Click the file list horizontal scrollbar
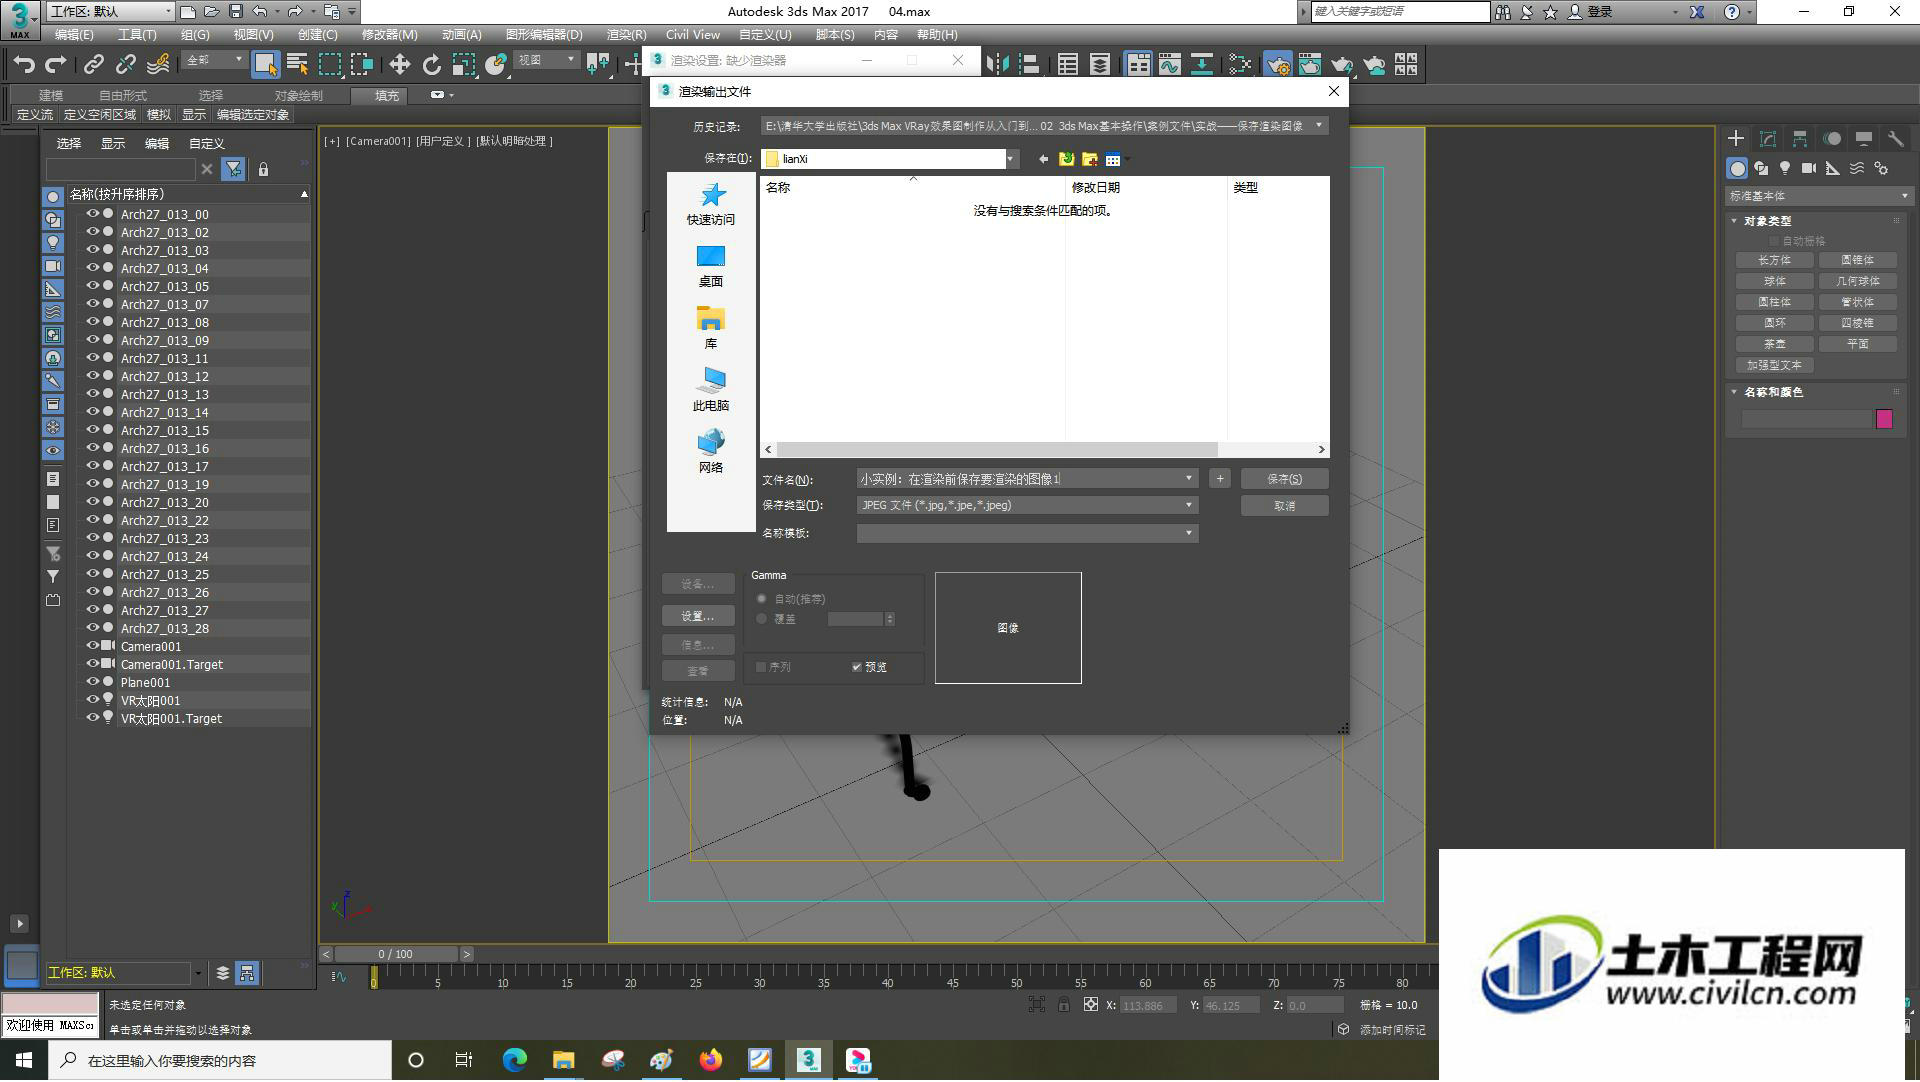Screen dimensions: 1920x1082 [x=997, y=450]
